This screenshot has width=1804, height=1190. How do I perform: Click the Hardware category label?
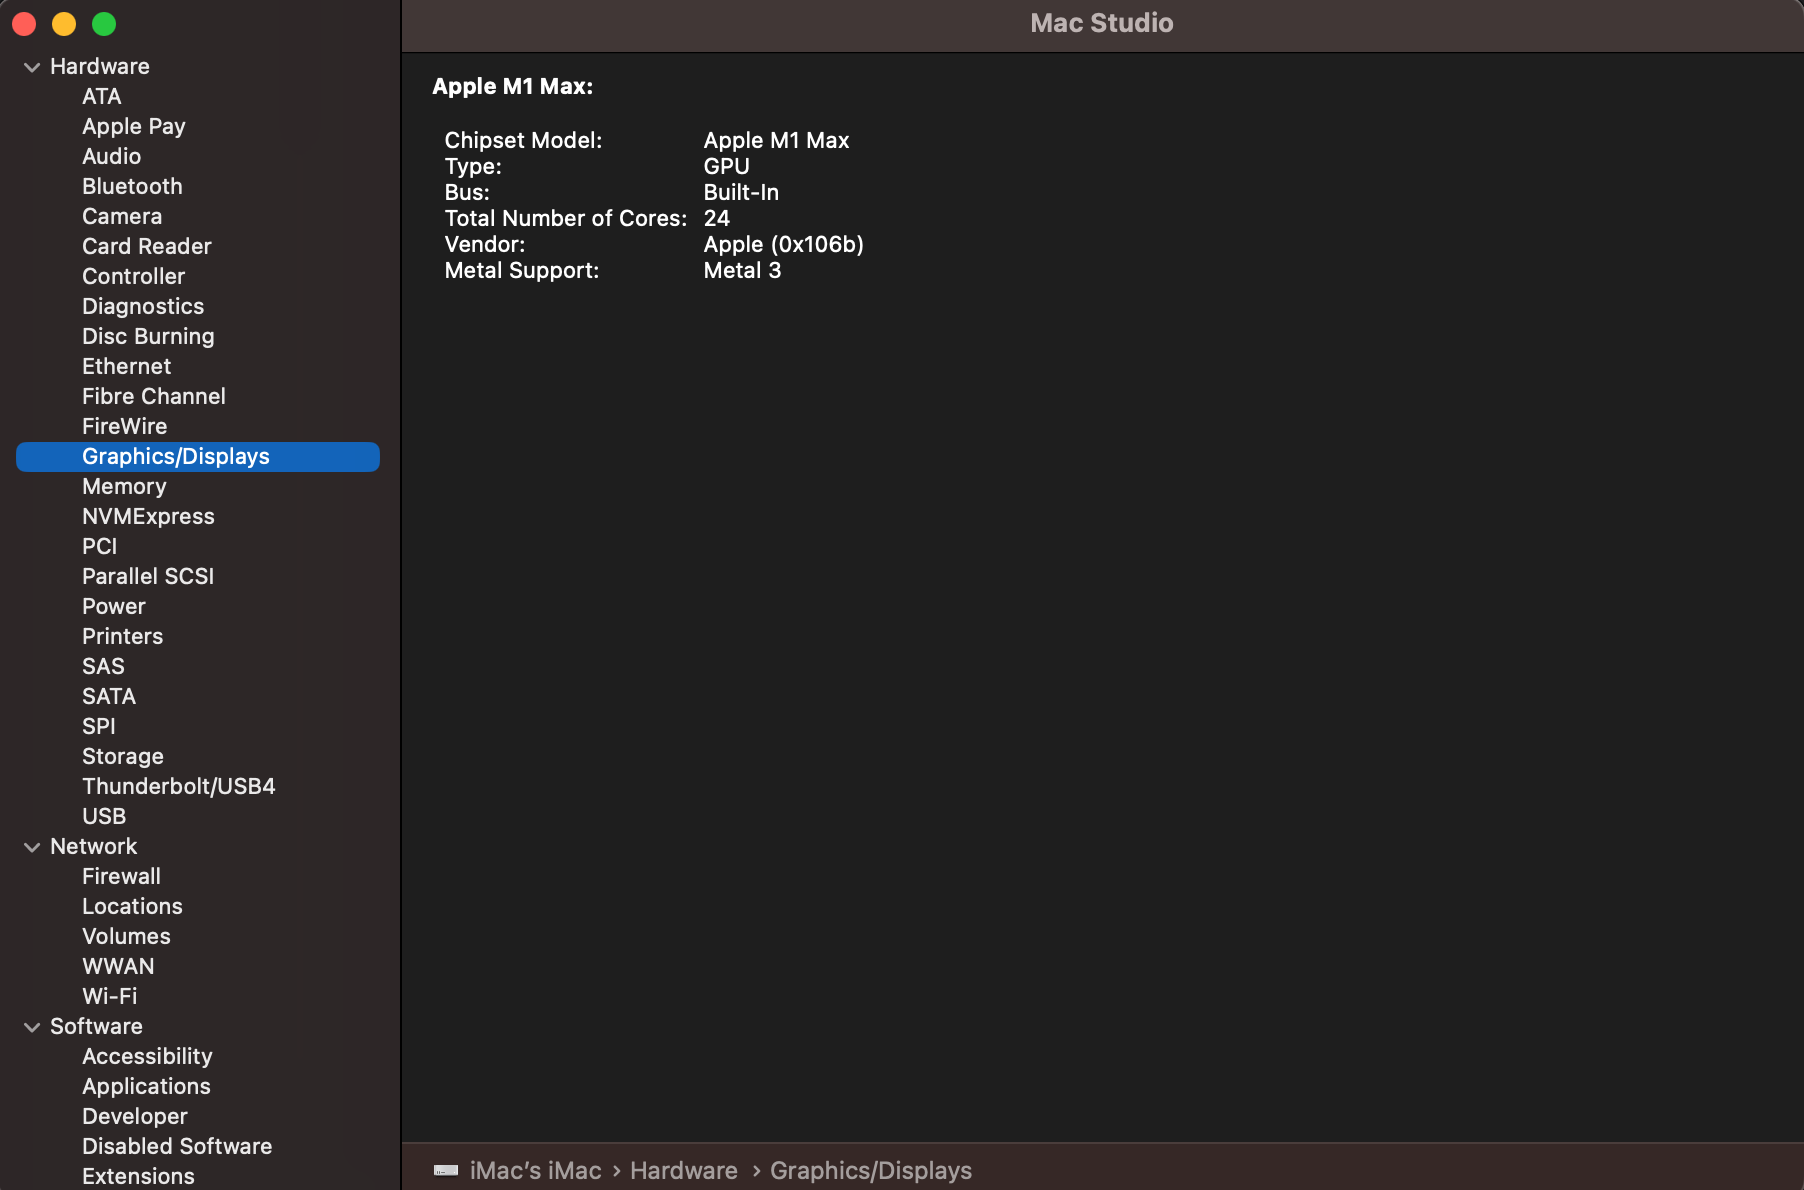click(x=100, y=67)
